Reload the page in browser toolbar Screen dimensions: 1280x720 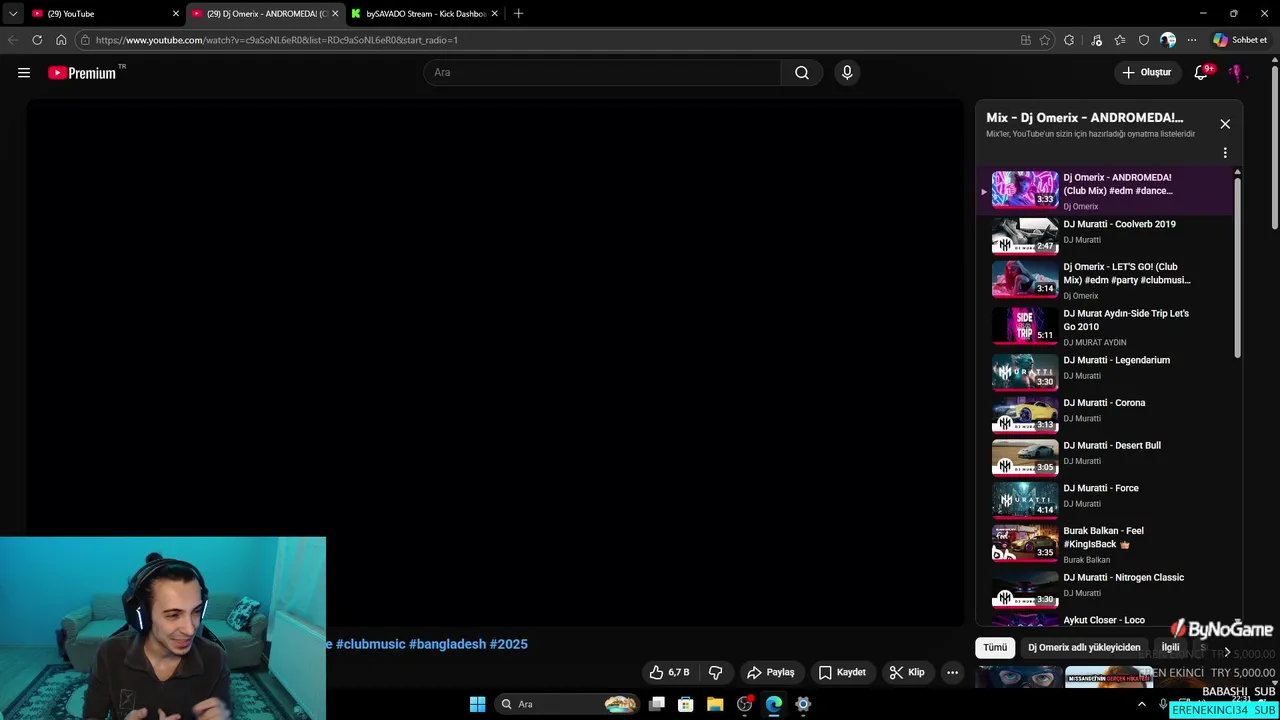[37, 40]
